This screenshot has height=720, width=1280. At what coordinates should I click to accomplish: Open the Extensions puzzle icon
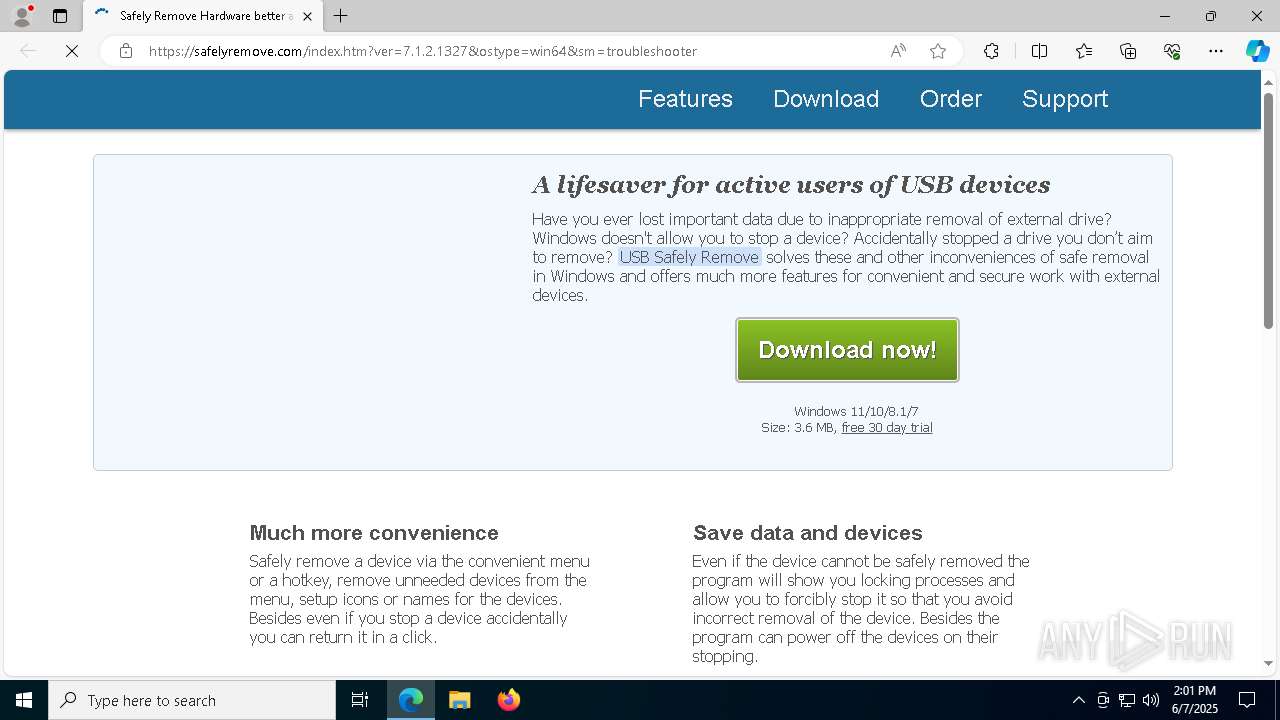[991, 51]
